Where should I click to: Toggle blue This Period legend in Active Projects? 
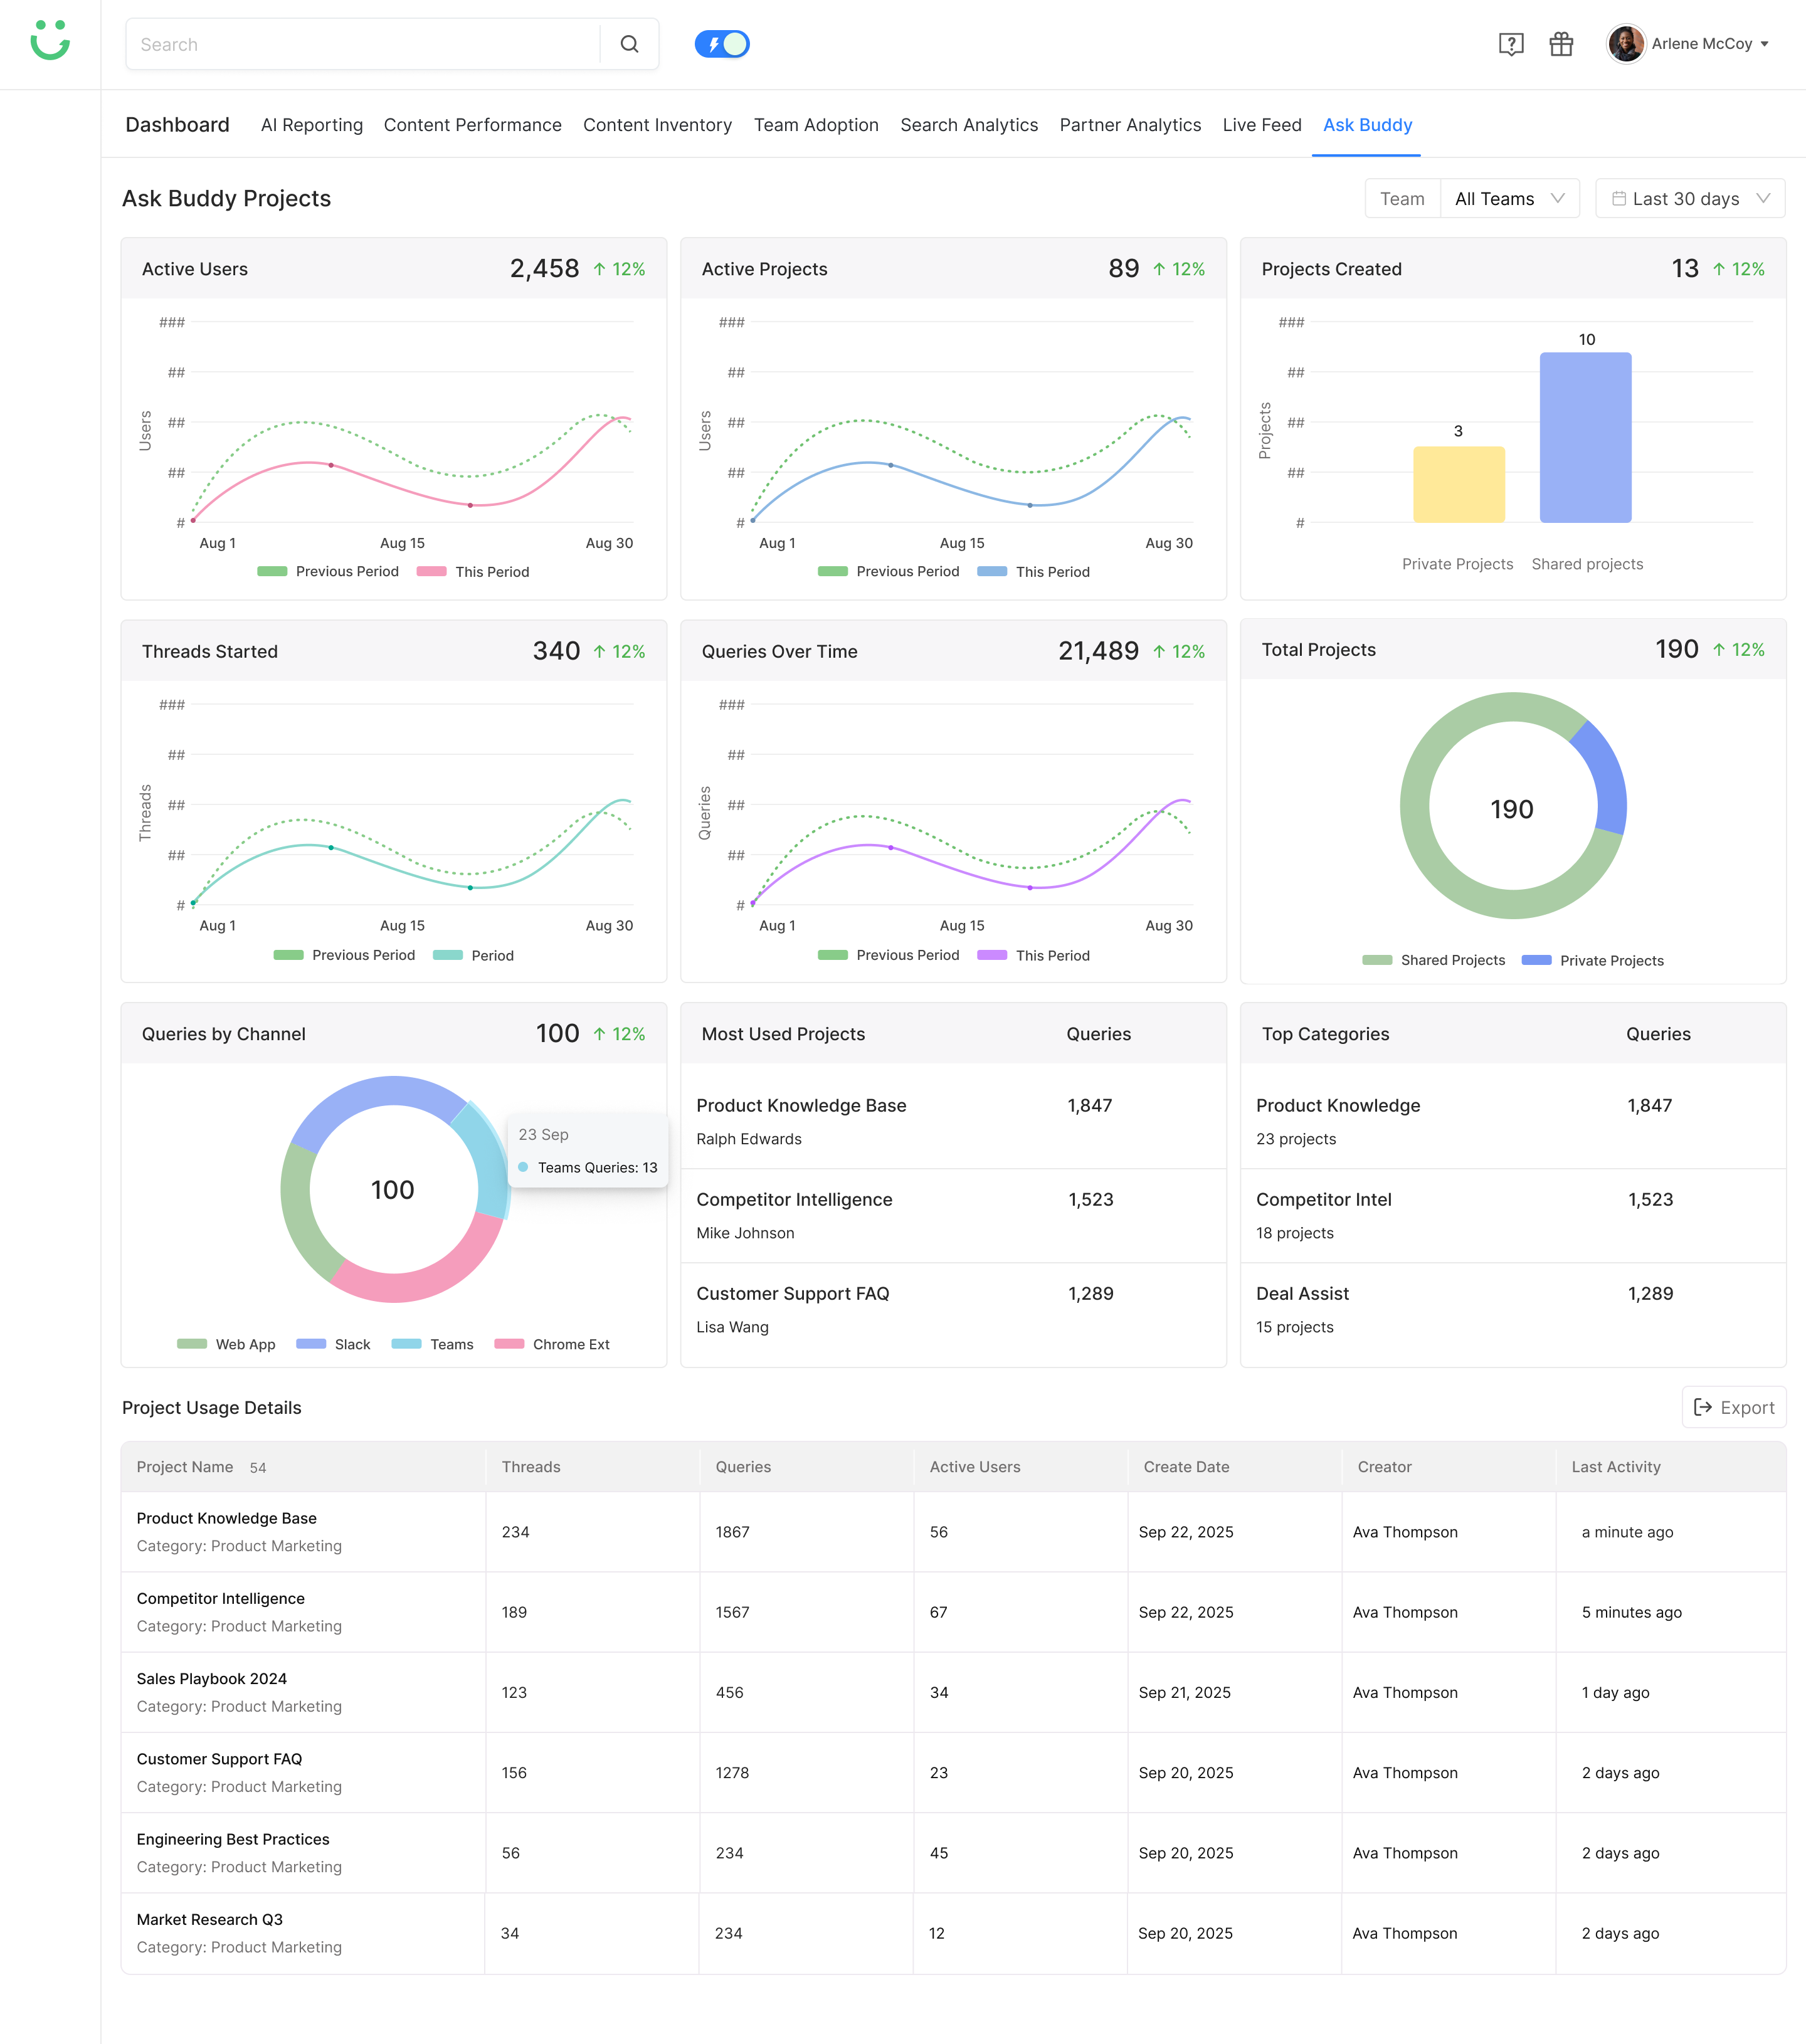[1033, 571]
